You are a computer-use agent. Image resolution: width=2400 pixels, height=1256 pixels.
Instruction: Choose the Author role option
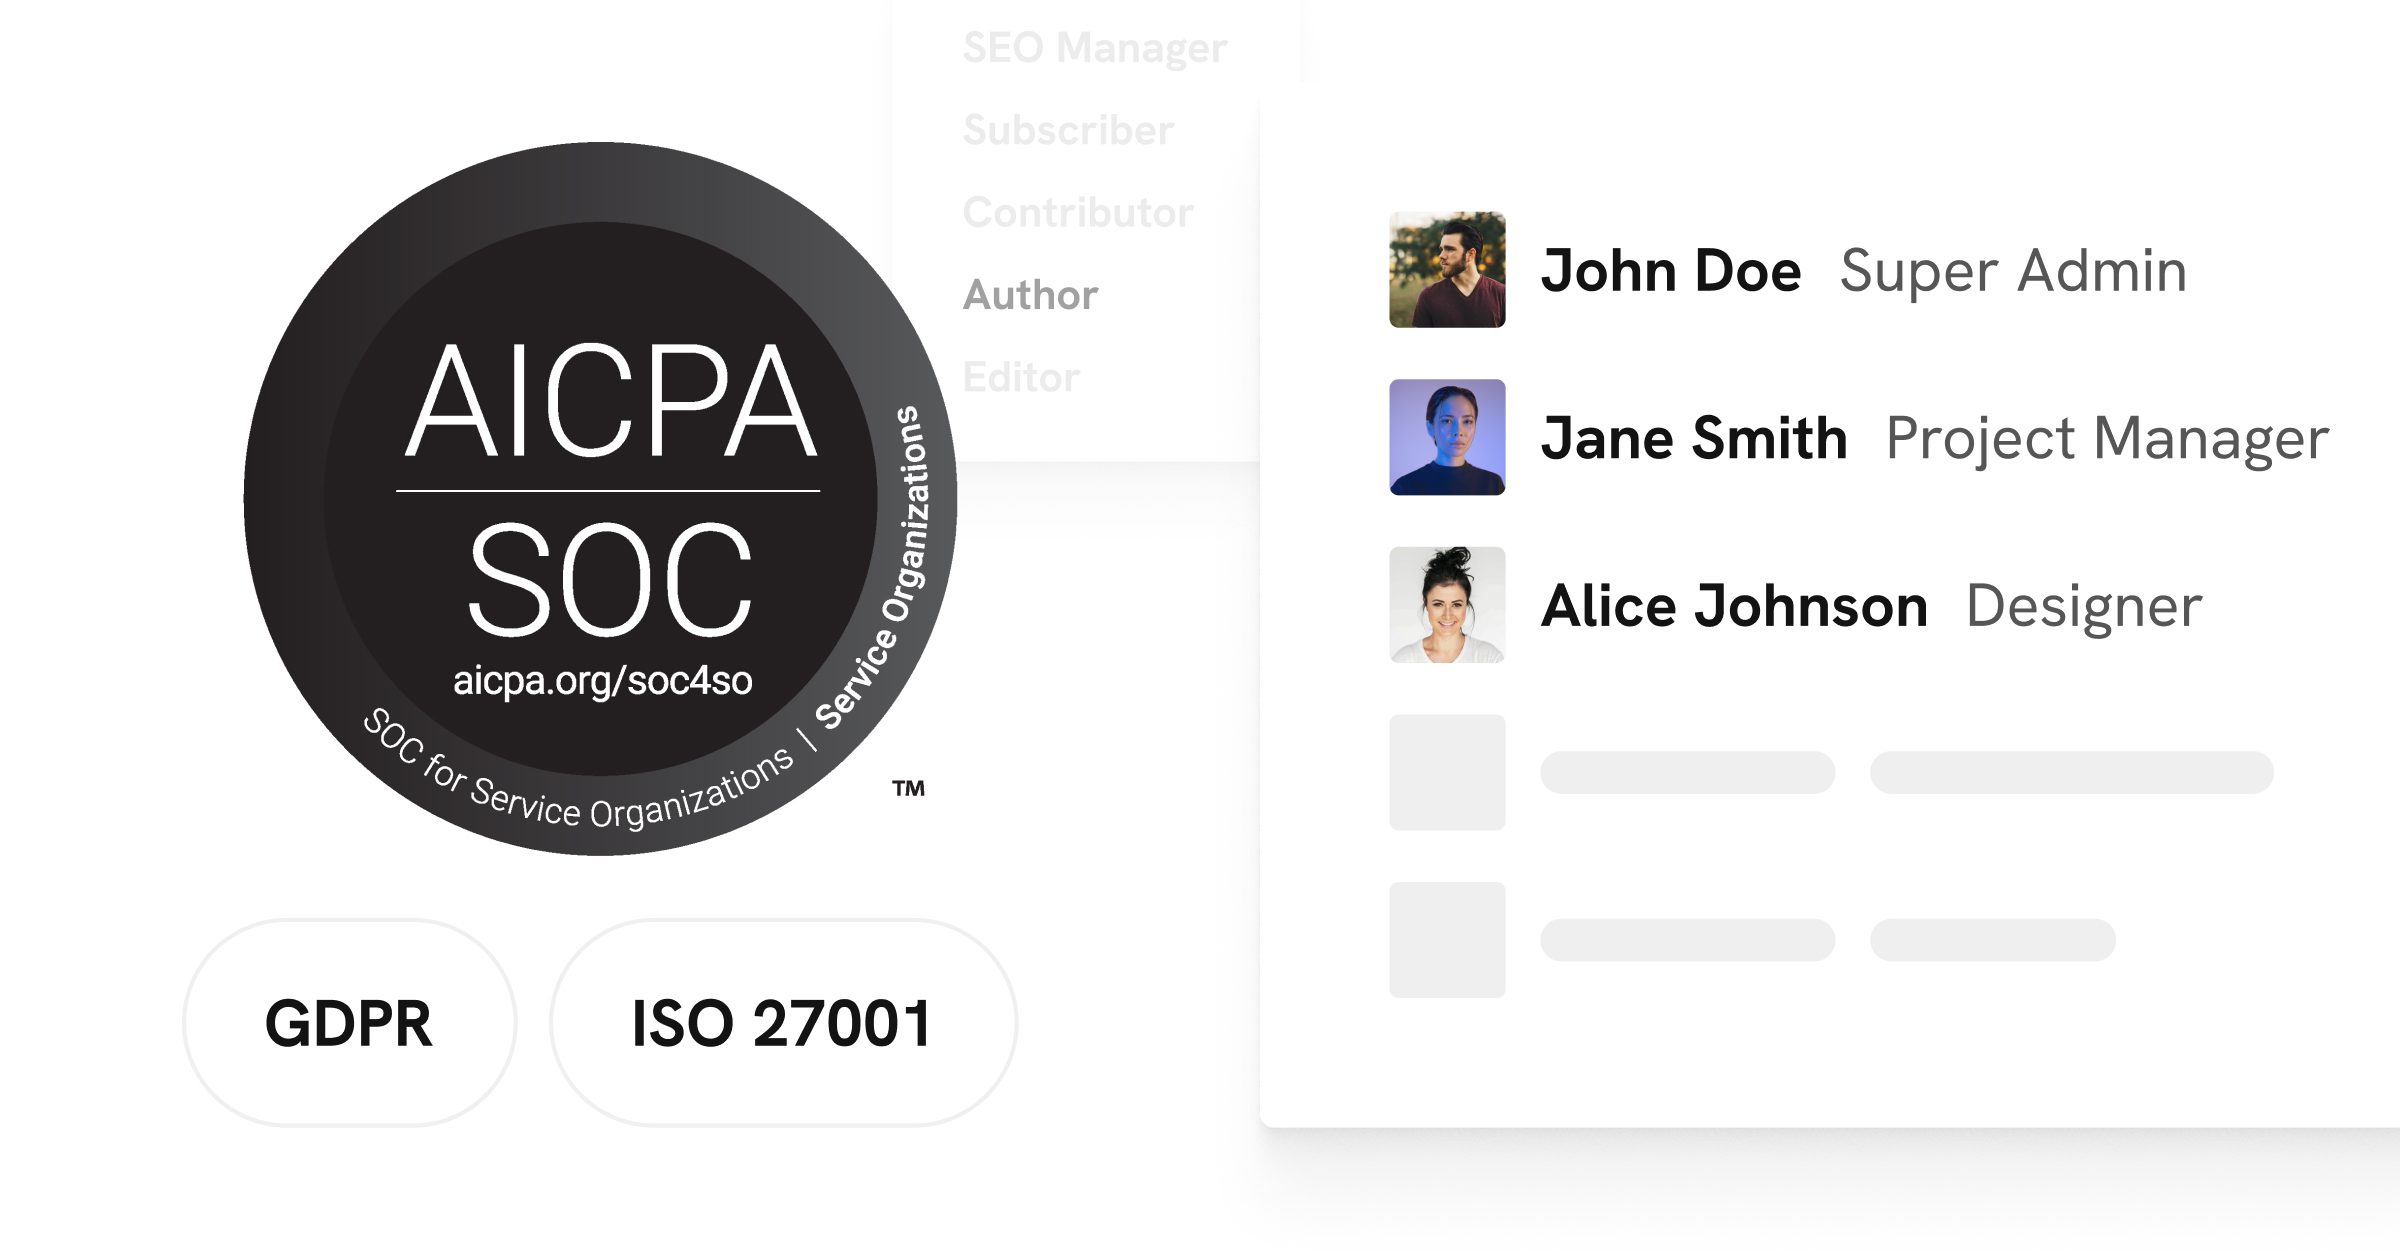(x=1030, y=295)
